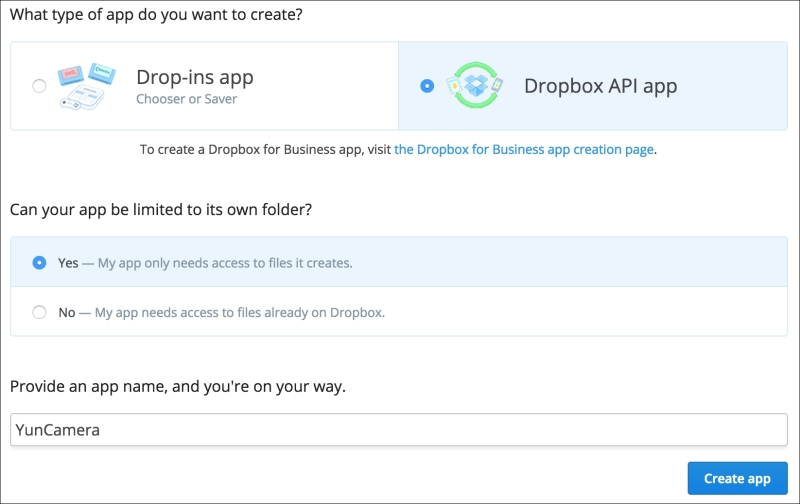Click "My app only needs access to files it creates" text
The image size is (800, 504).
[x=225, y=263]
